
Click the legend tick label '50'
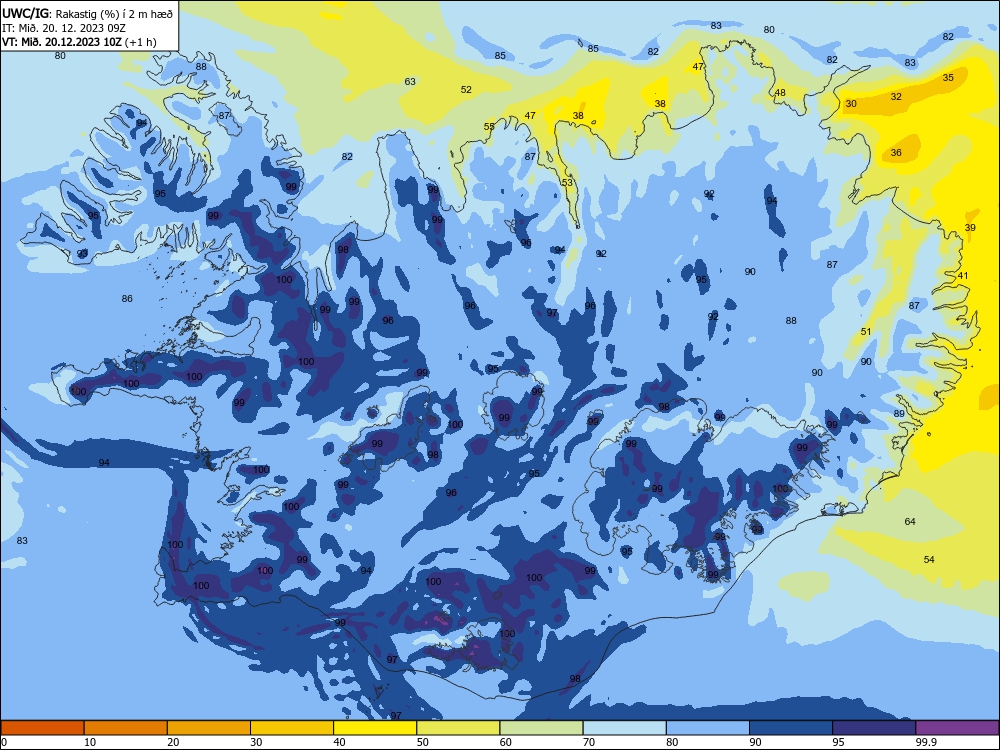[422, 742]
